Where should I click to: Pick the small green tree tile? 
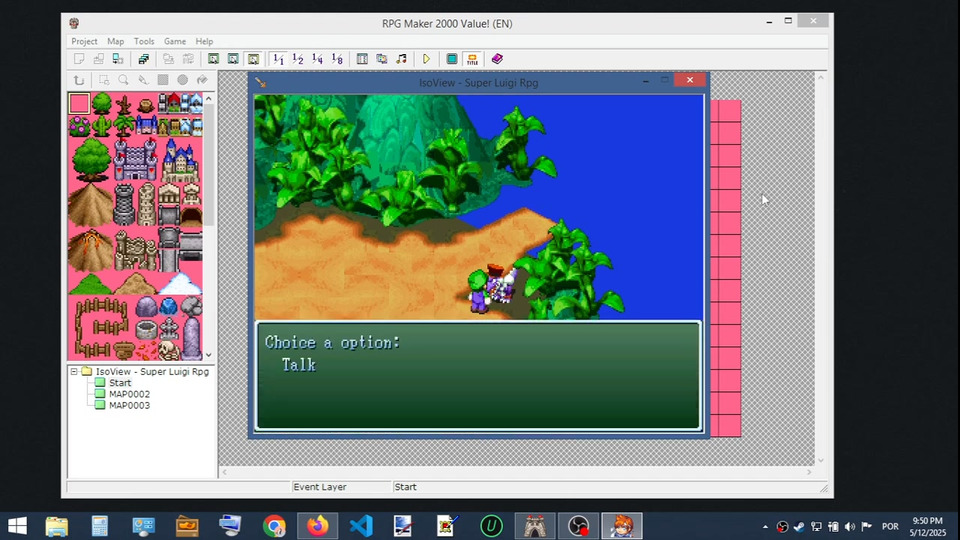click(x=102, y=103)
